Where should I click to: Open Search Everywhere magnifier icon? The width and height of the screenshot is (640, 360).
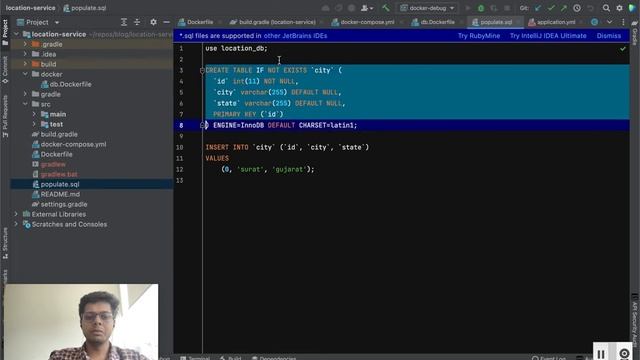click(x=606, y=8)
